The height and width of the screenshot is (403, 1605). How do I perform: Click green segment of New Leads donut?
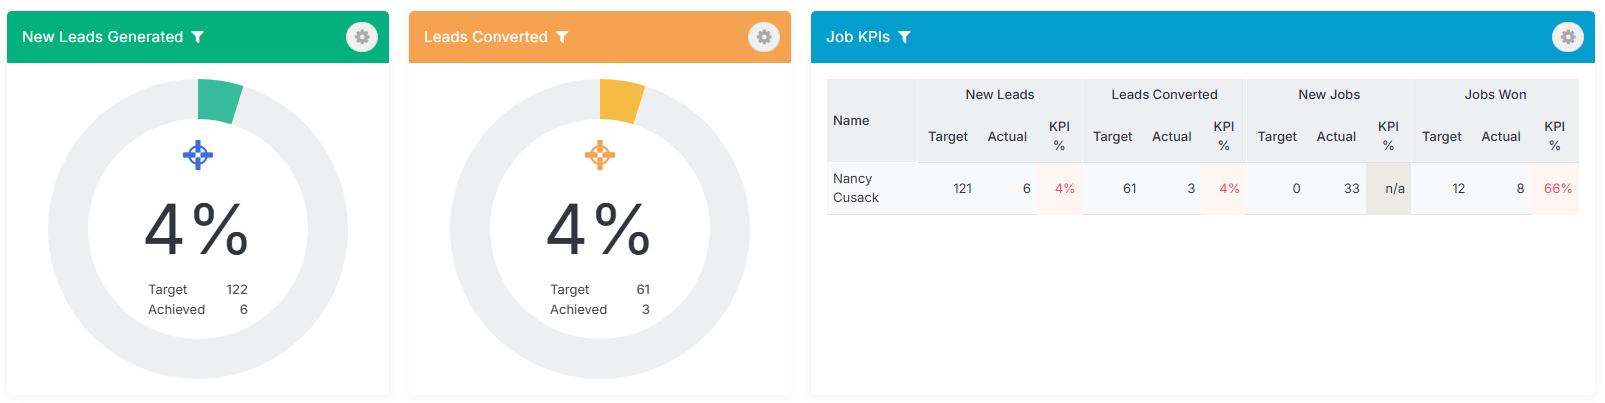tap(219, 101)
